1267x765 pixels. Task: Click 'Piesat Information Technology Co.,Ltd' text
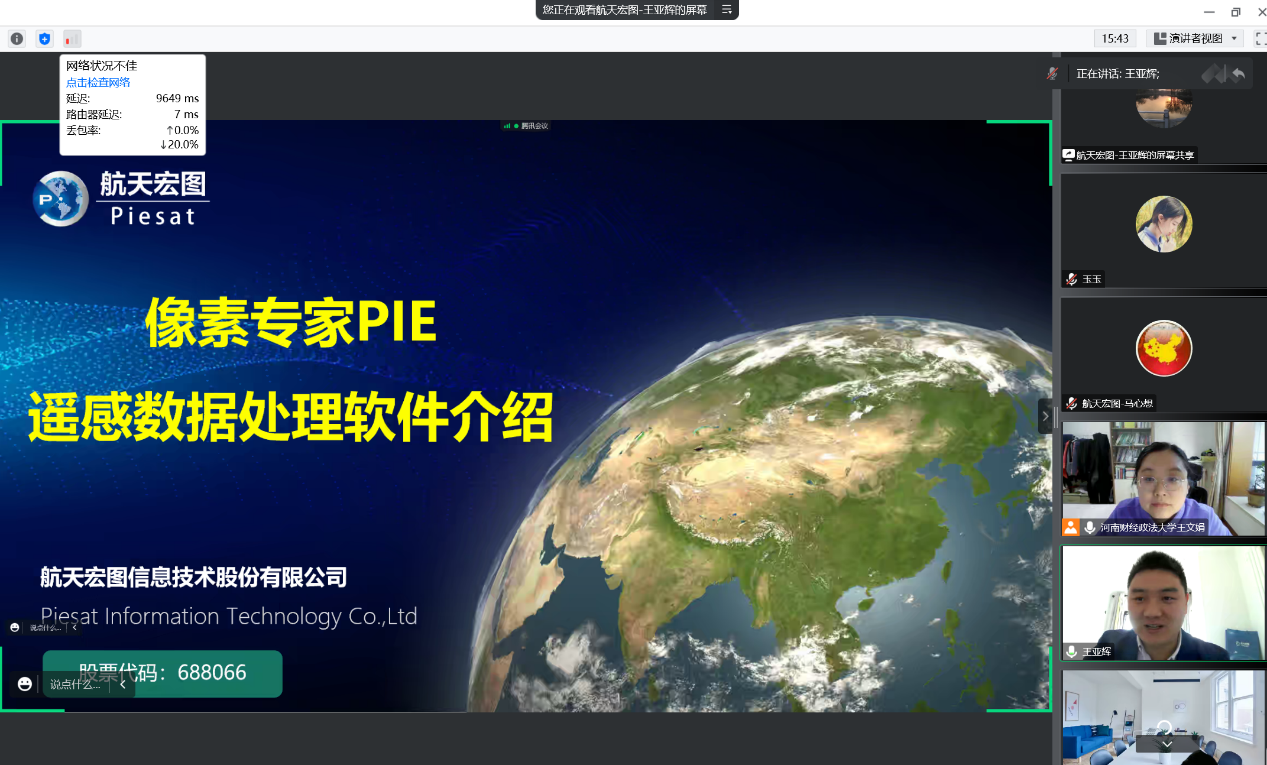point(229,616)
